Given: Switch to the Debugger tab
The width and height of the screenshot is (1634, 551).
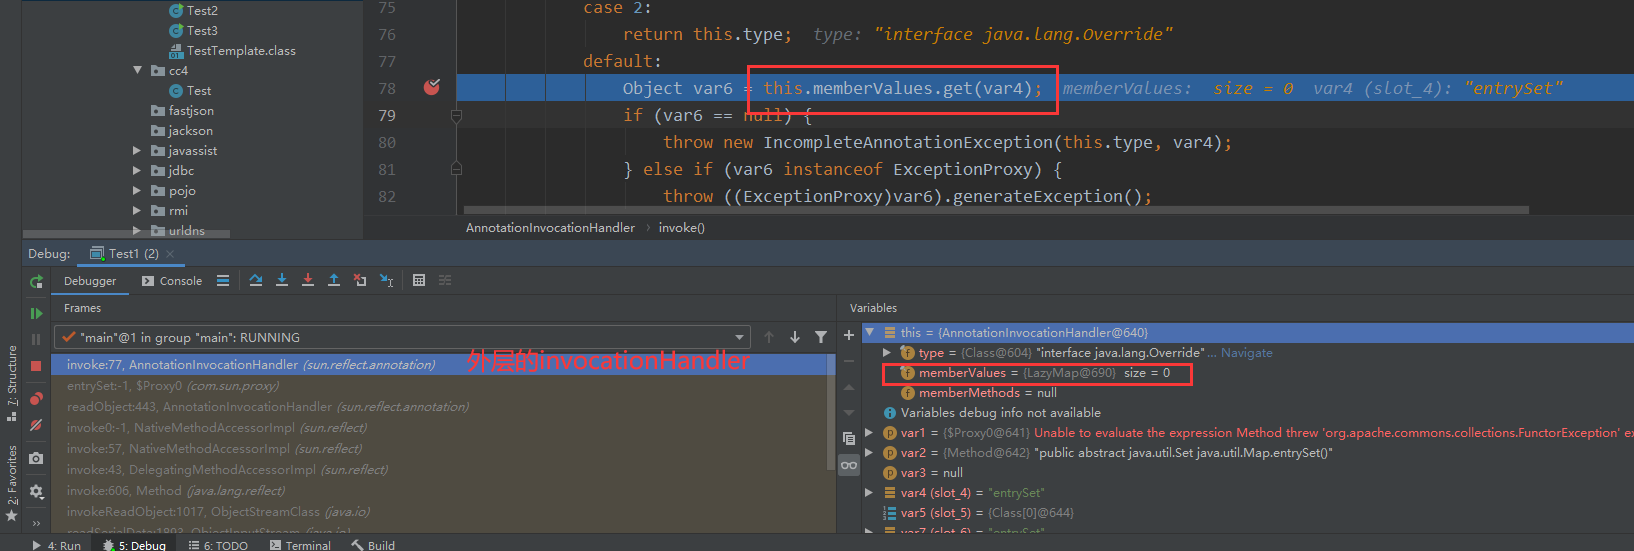Looking at the screenshot, I should point(90,281).
